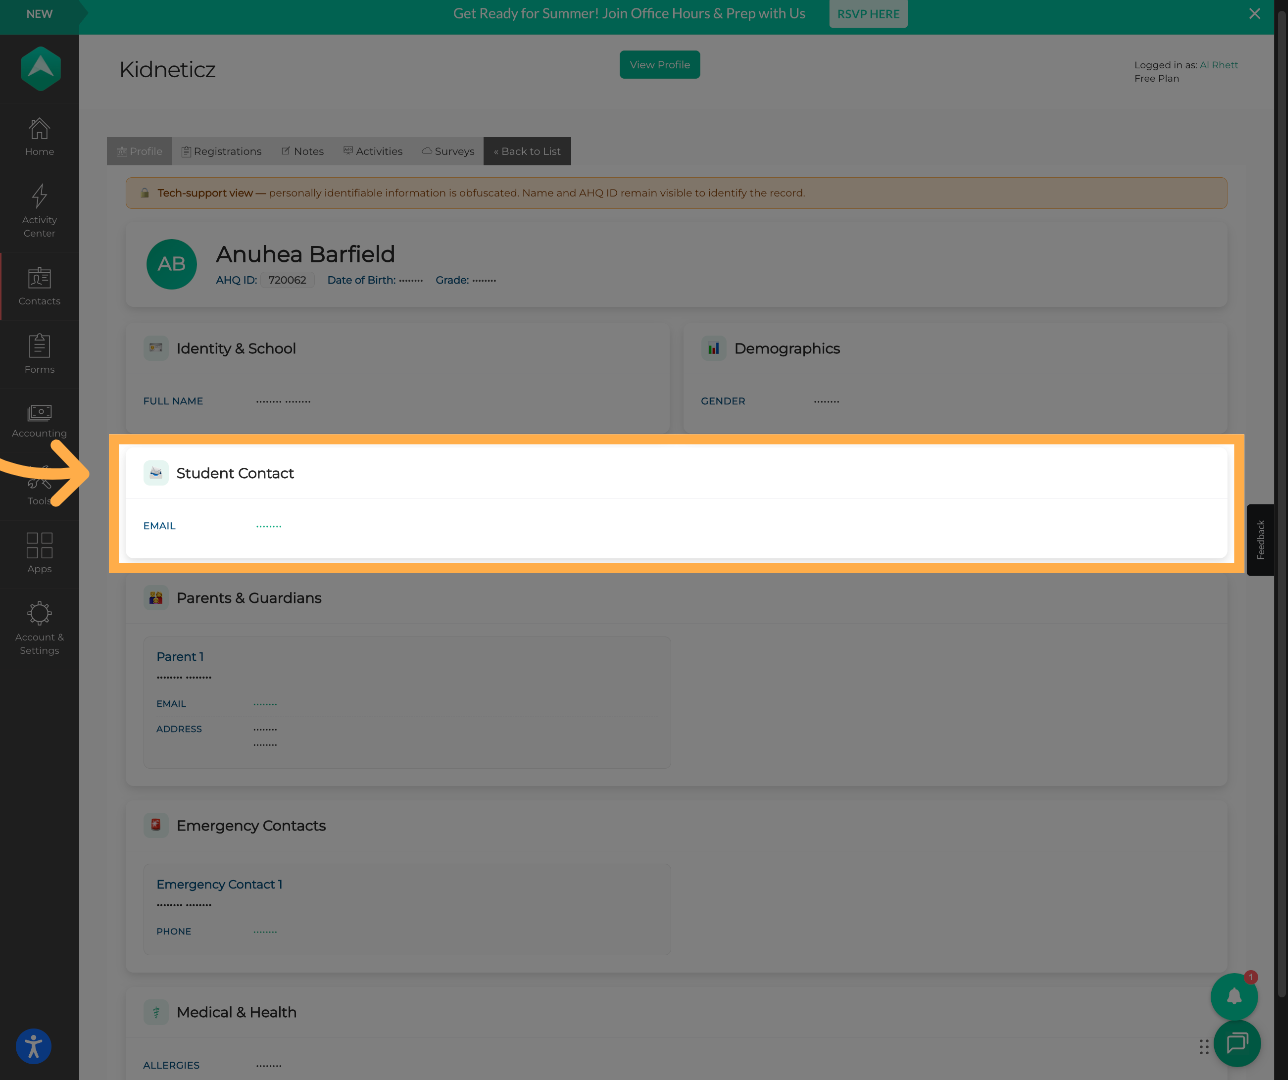Open notifications bell icon
Screen dimensions: 1288x1080
(x=1234, y=996)
